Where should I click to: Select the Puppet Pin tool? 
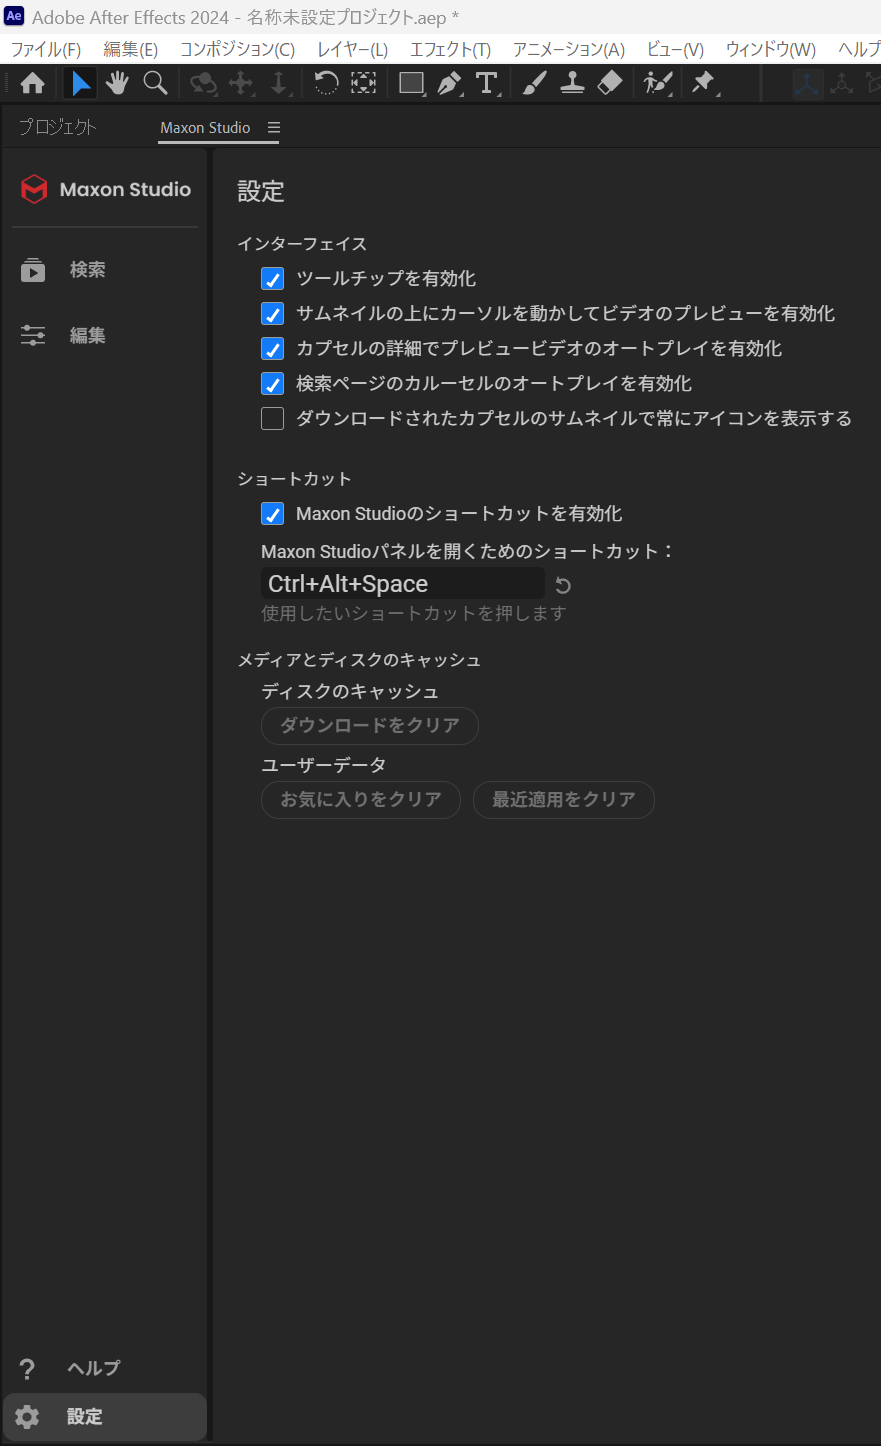click(704, 83)
